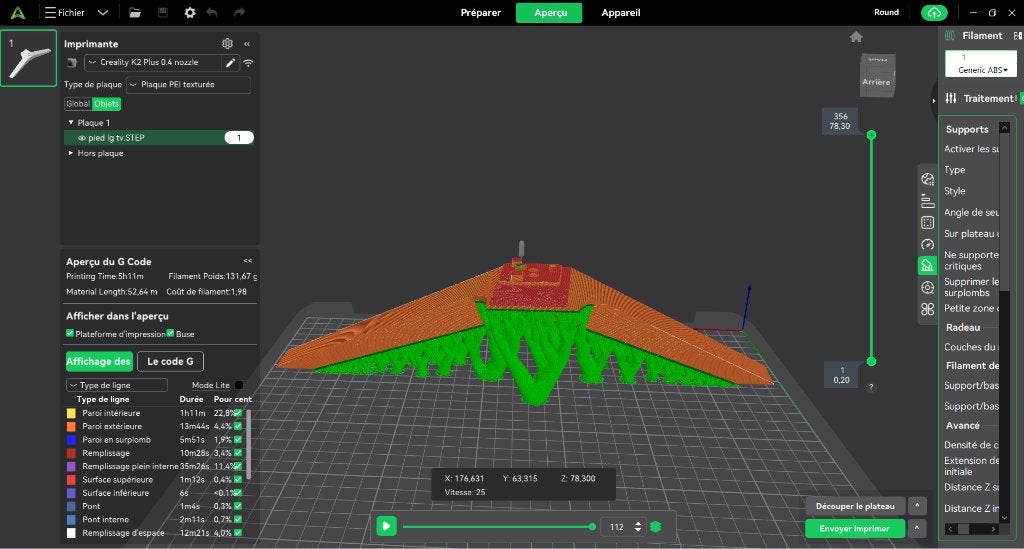Expand options next to Envoyer Imprimer

(917, 528)
